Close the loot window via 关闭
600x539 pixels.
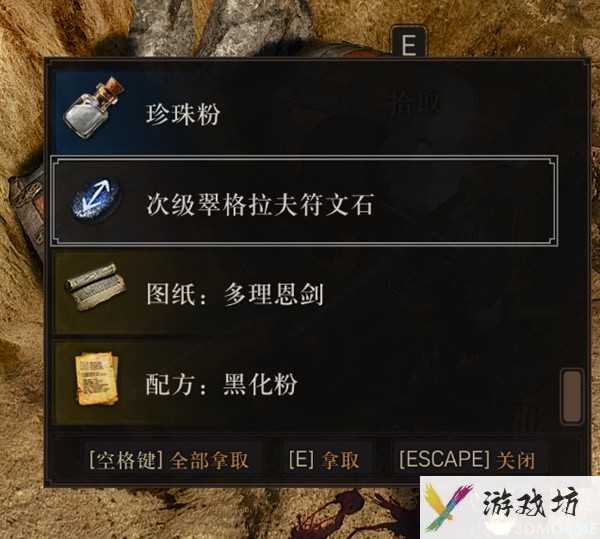pyautogui.click(x=515, y=460)
